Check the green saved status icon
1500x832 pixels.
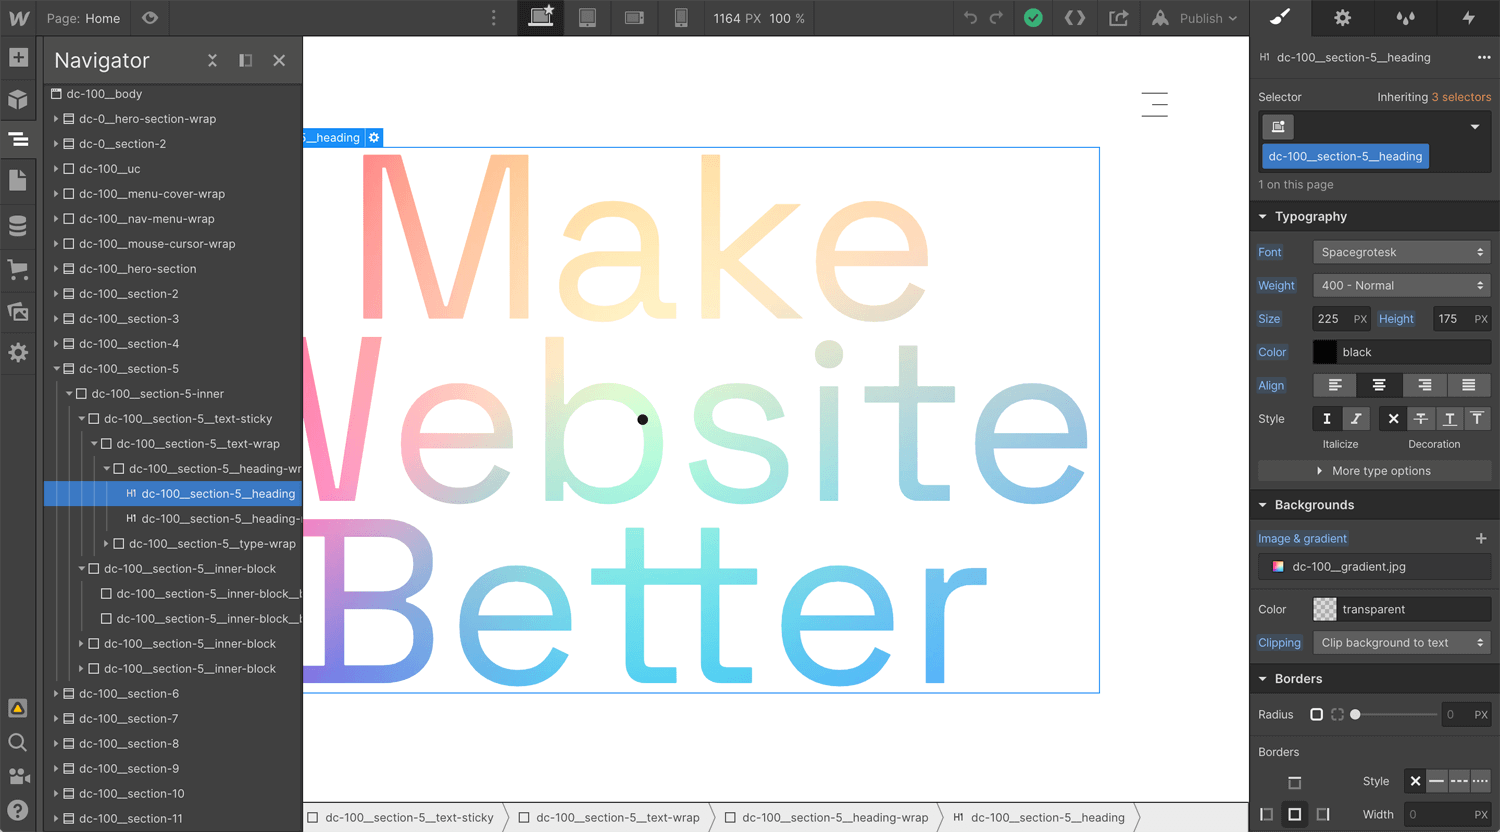(1034, 18)
